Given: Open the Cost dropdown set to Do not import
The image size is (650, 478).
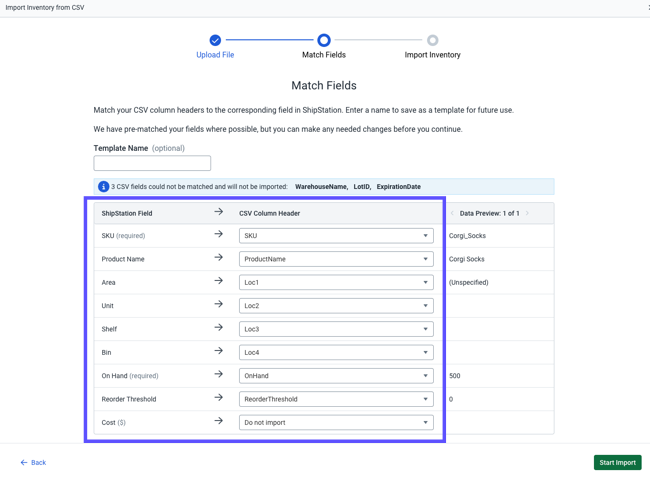Looking at the screenshot, I should pyautogui.click(x=336, y=422).
